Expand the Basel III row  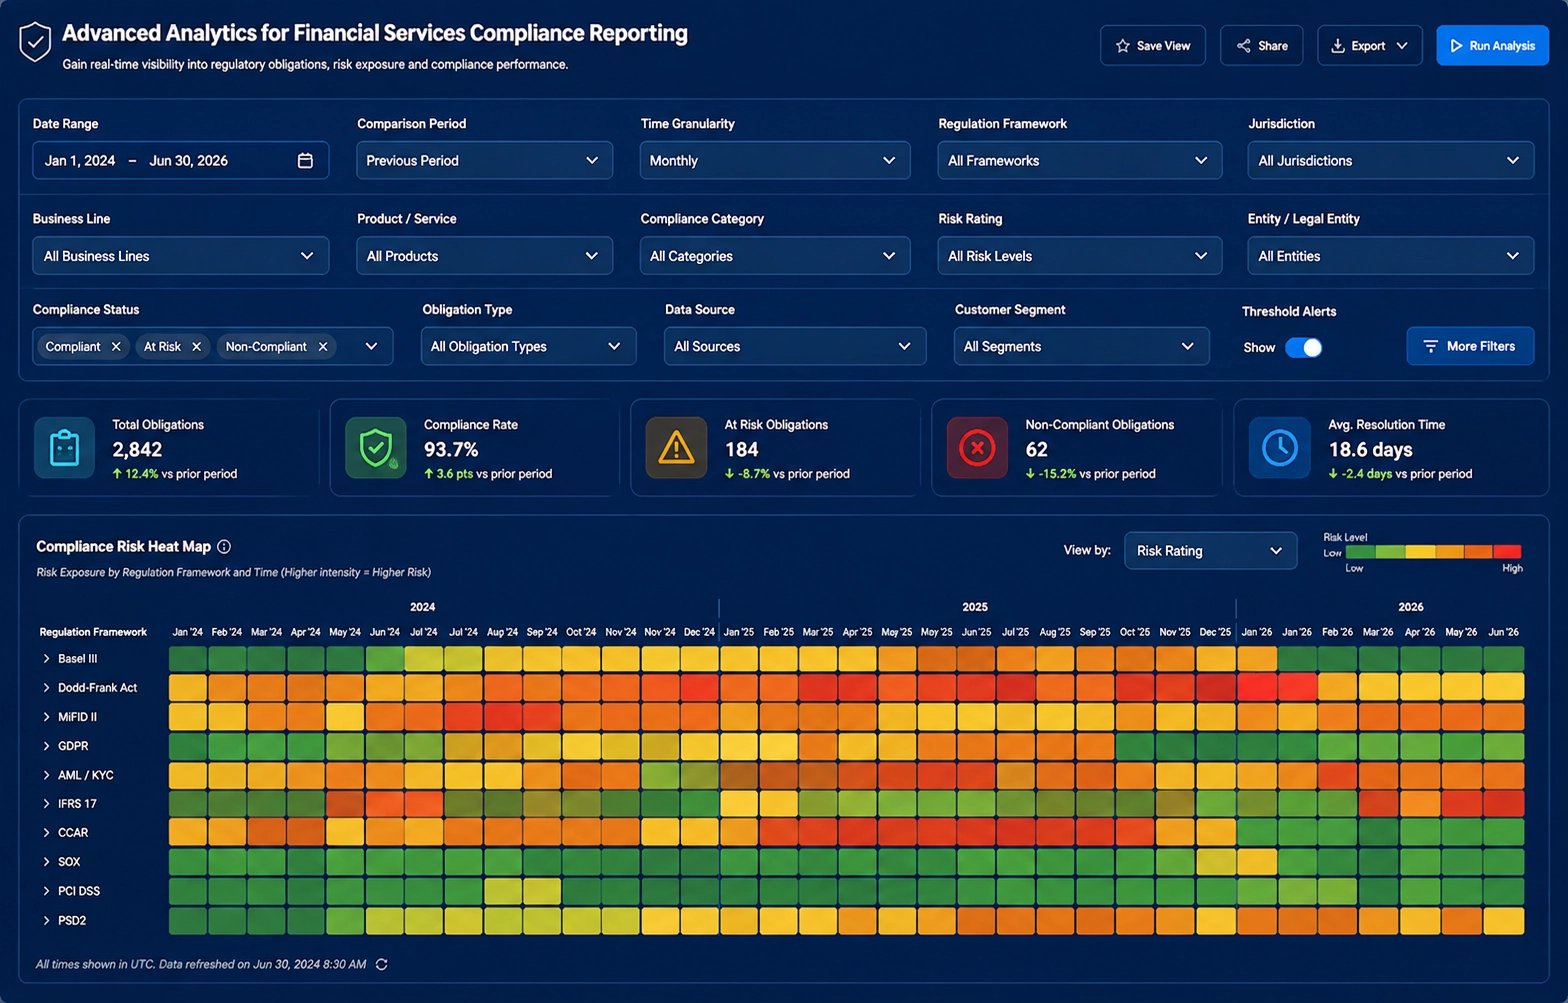[47, 659]
